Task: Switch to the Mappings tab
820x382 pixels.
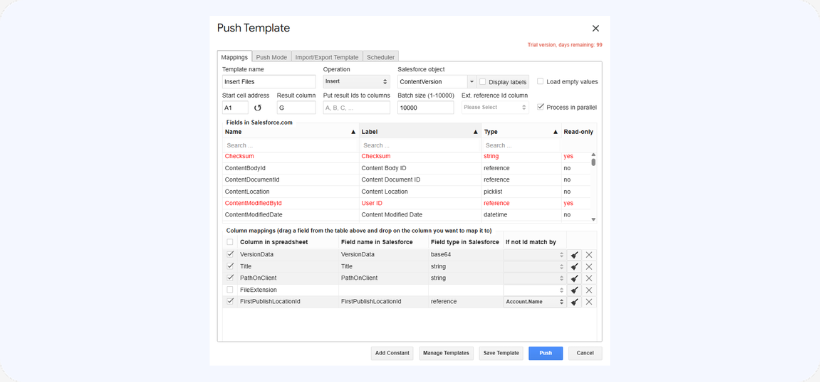Action: coord(234,57)
